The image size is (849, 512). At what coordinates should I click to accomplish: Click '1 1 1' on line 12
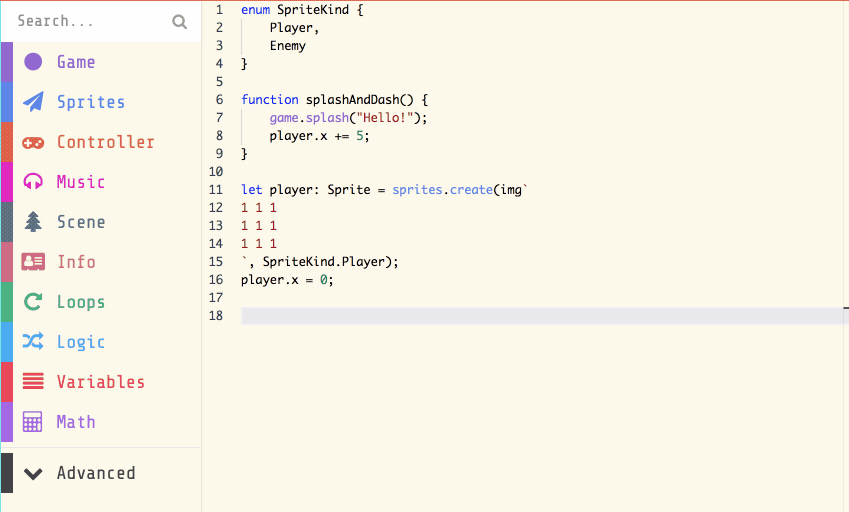click(x=259, y=208)
